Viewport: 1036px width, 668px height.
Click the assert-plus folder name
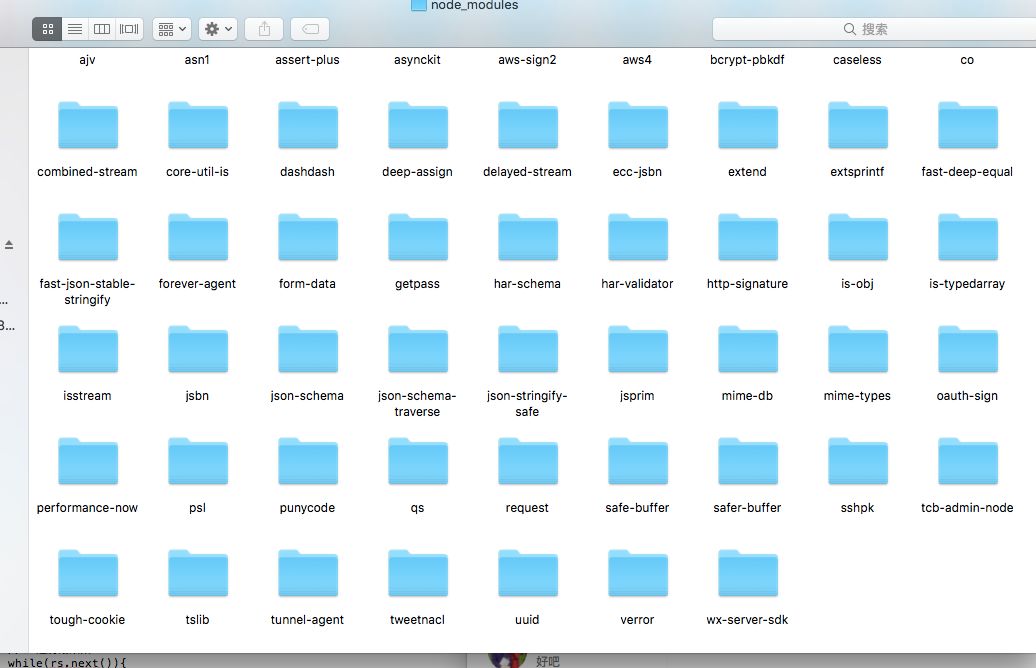307,60
